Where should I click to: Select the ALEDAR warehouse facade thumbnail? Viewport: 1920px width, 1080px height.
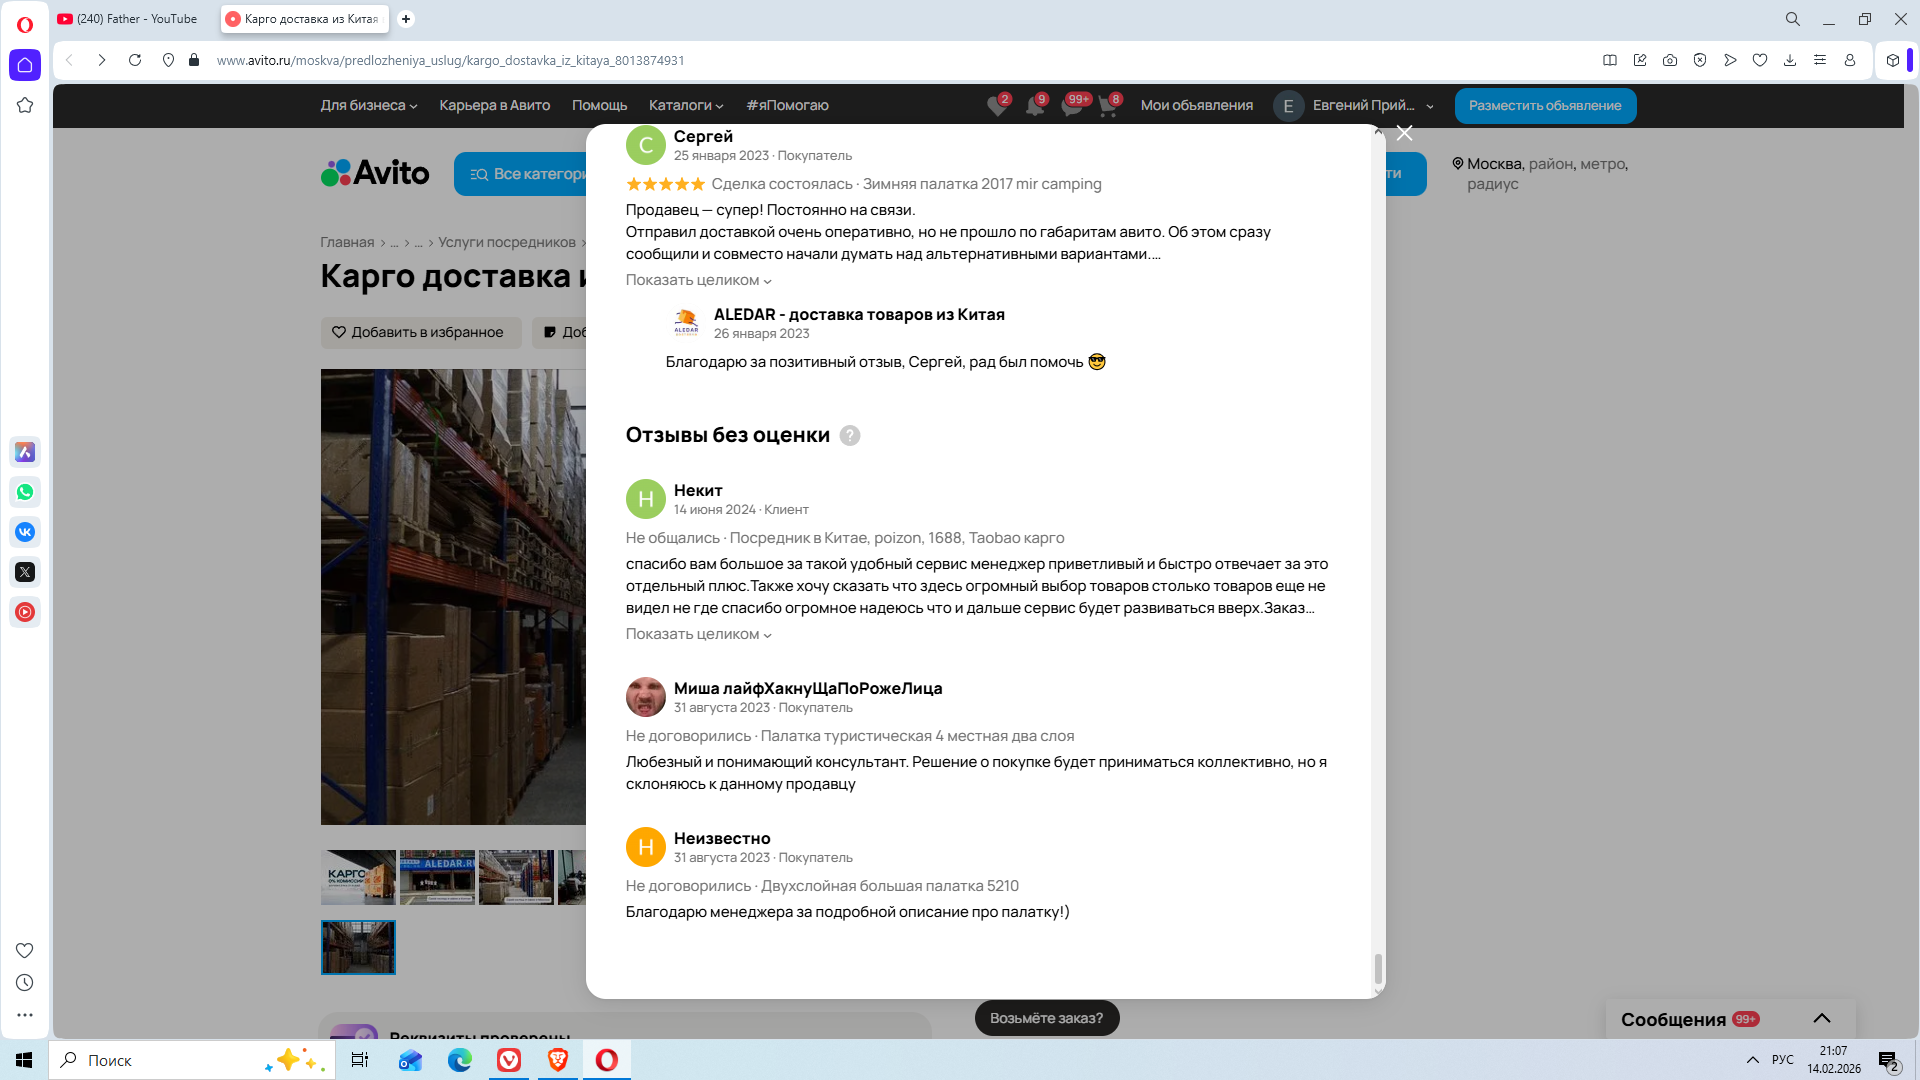tap(437, 877)
